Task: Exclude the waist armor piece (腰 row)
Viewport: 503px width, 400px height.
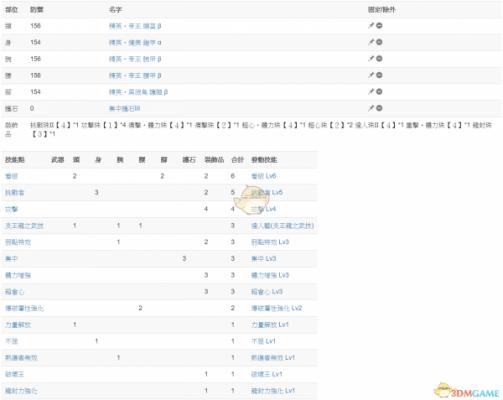Action: tap(379, 75)
